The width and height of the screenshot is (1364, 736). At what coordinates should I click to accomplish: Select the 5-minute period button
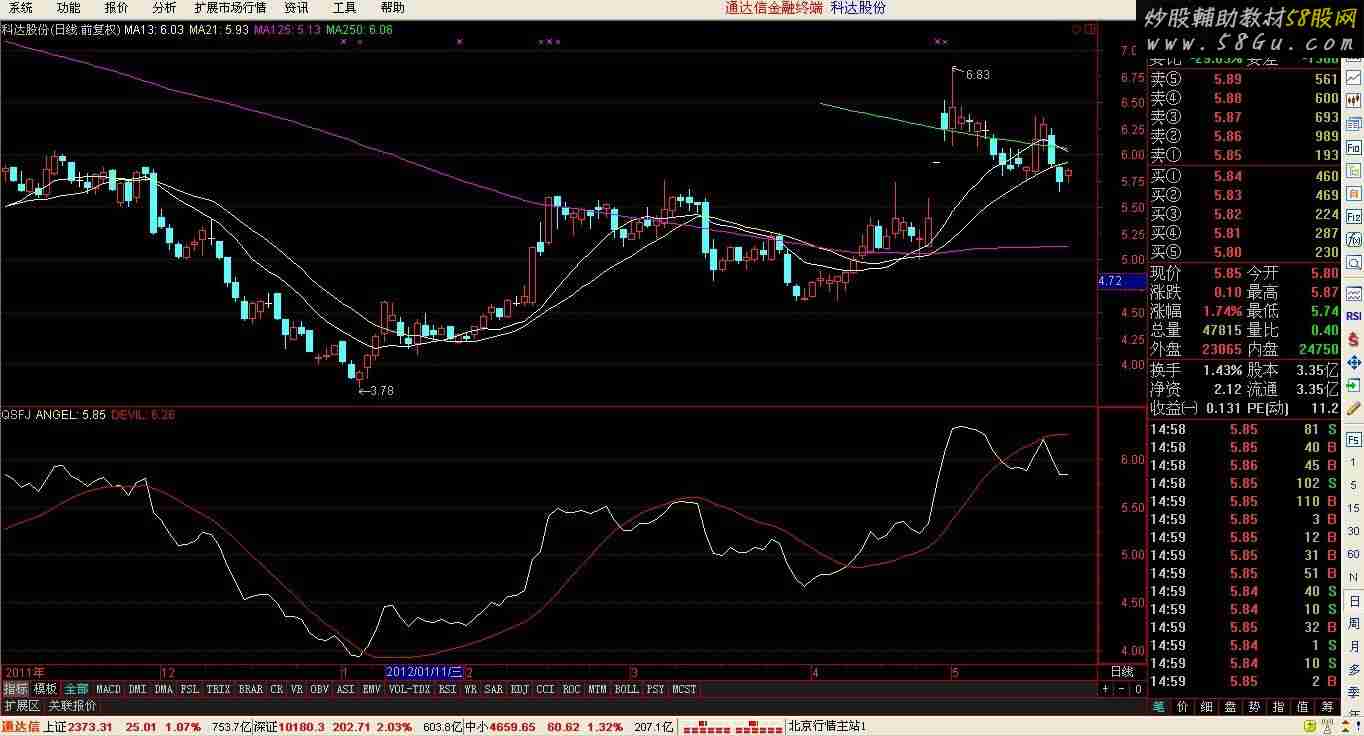point(1354,485)
